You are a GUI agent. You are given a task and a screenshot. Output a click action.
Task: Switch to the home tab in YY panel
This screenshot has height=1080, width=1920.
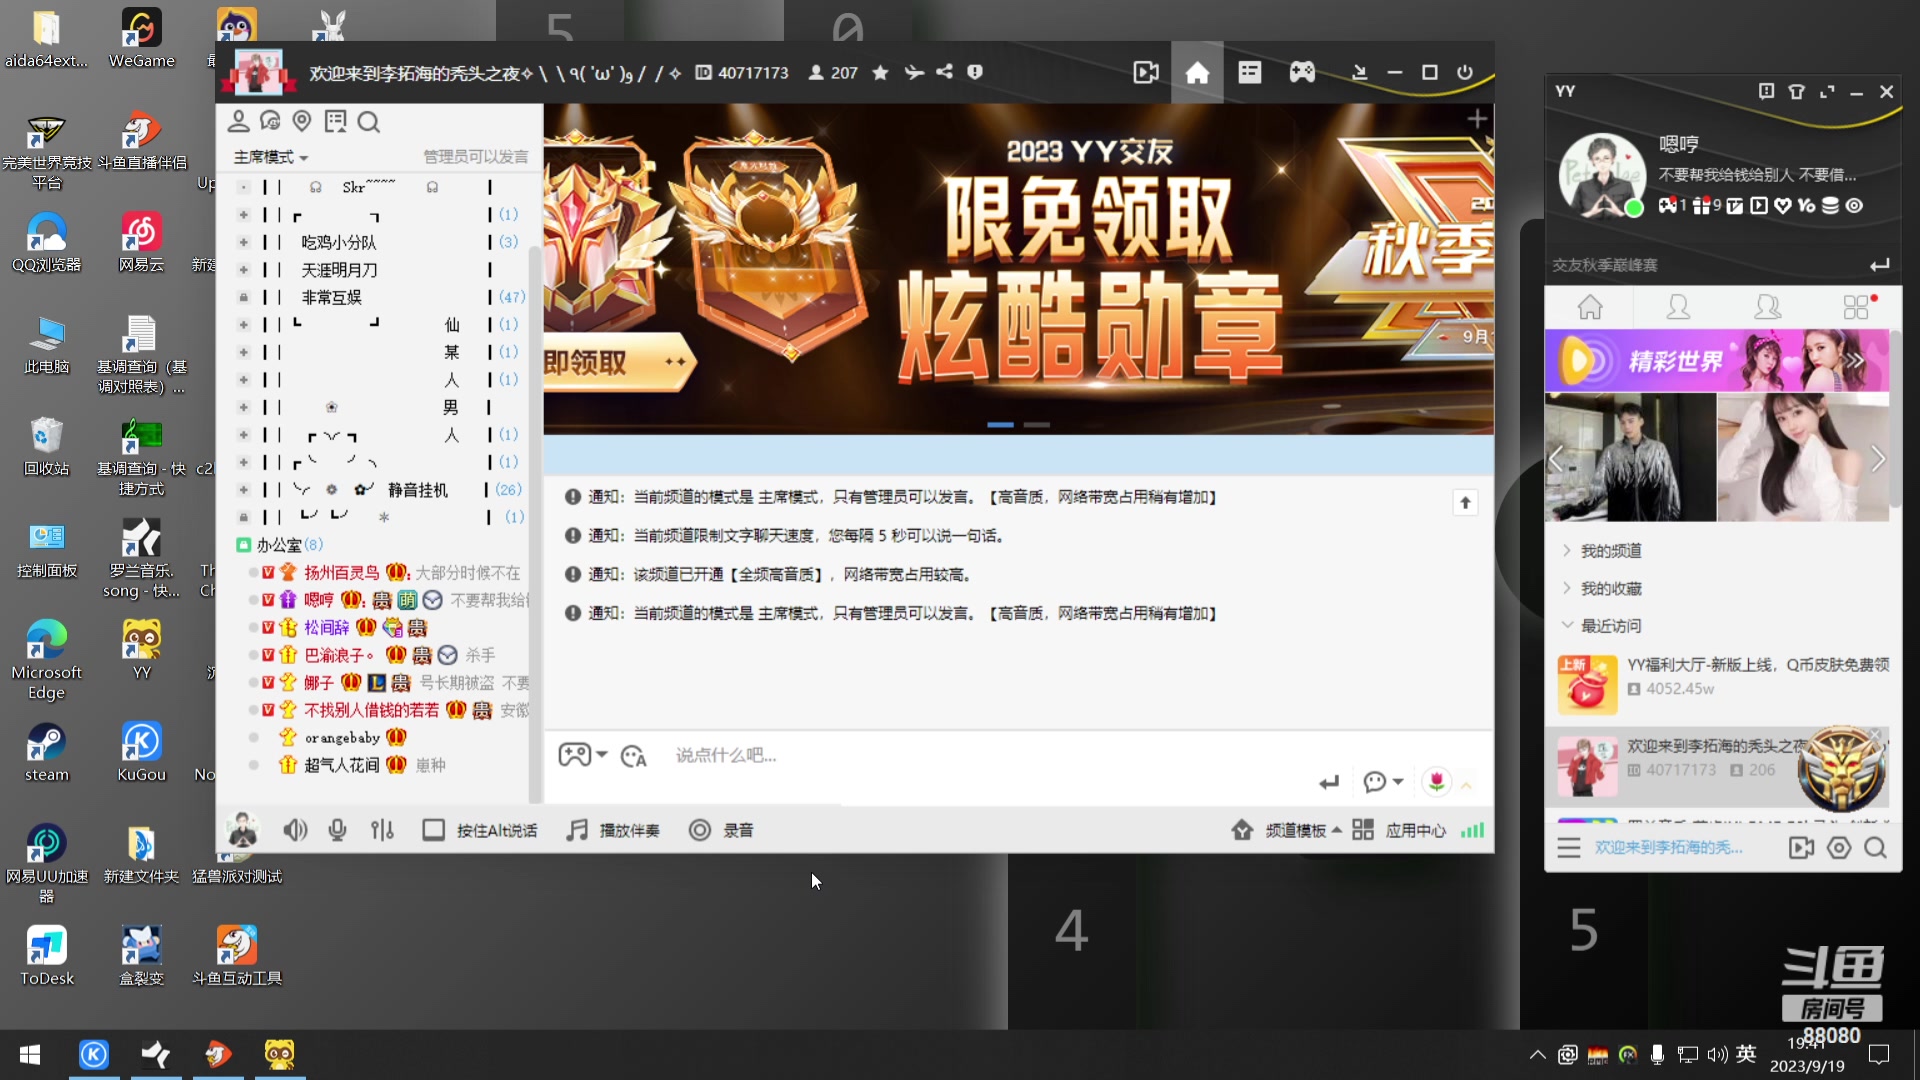(1590, 307)
